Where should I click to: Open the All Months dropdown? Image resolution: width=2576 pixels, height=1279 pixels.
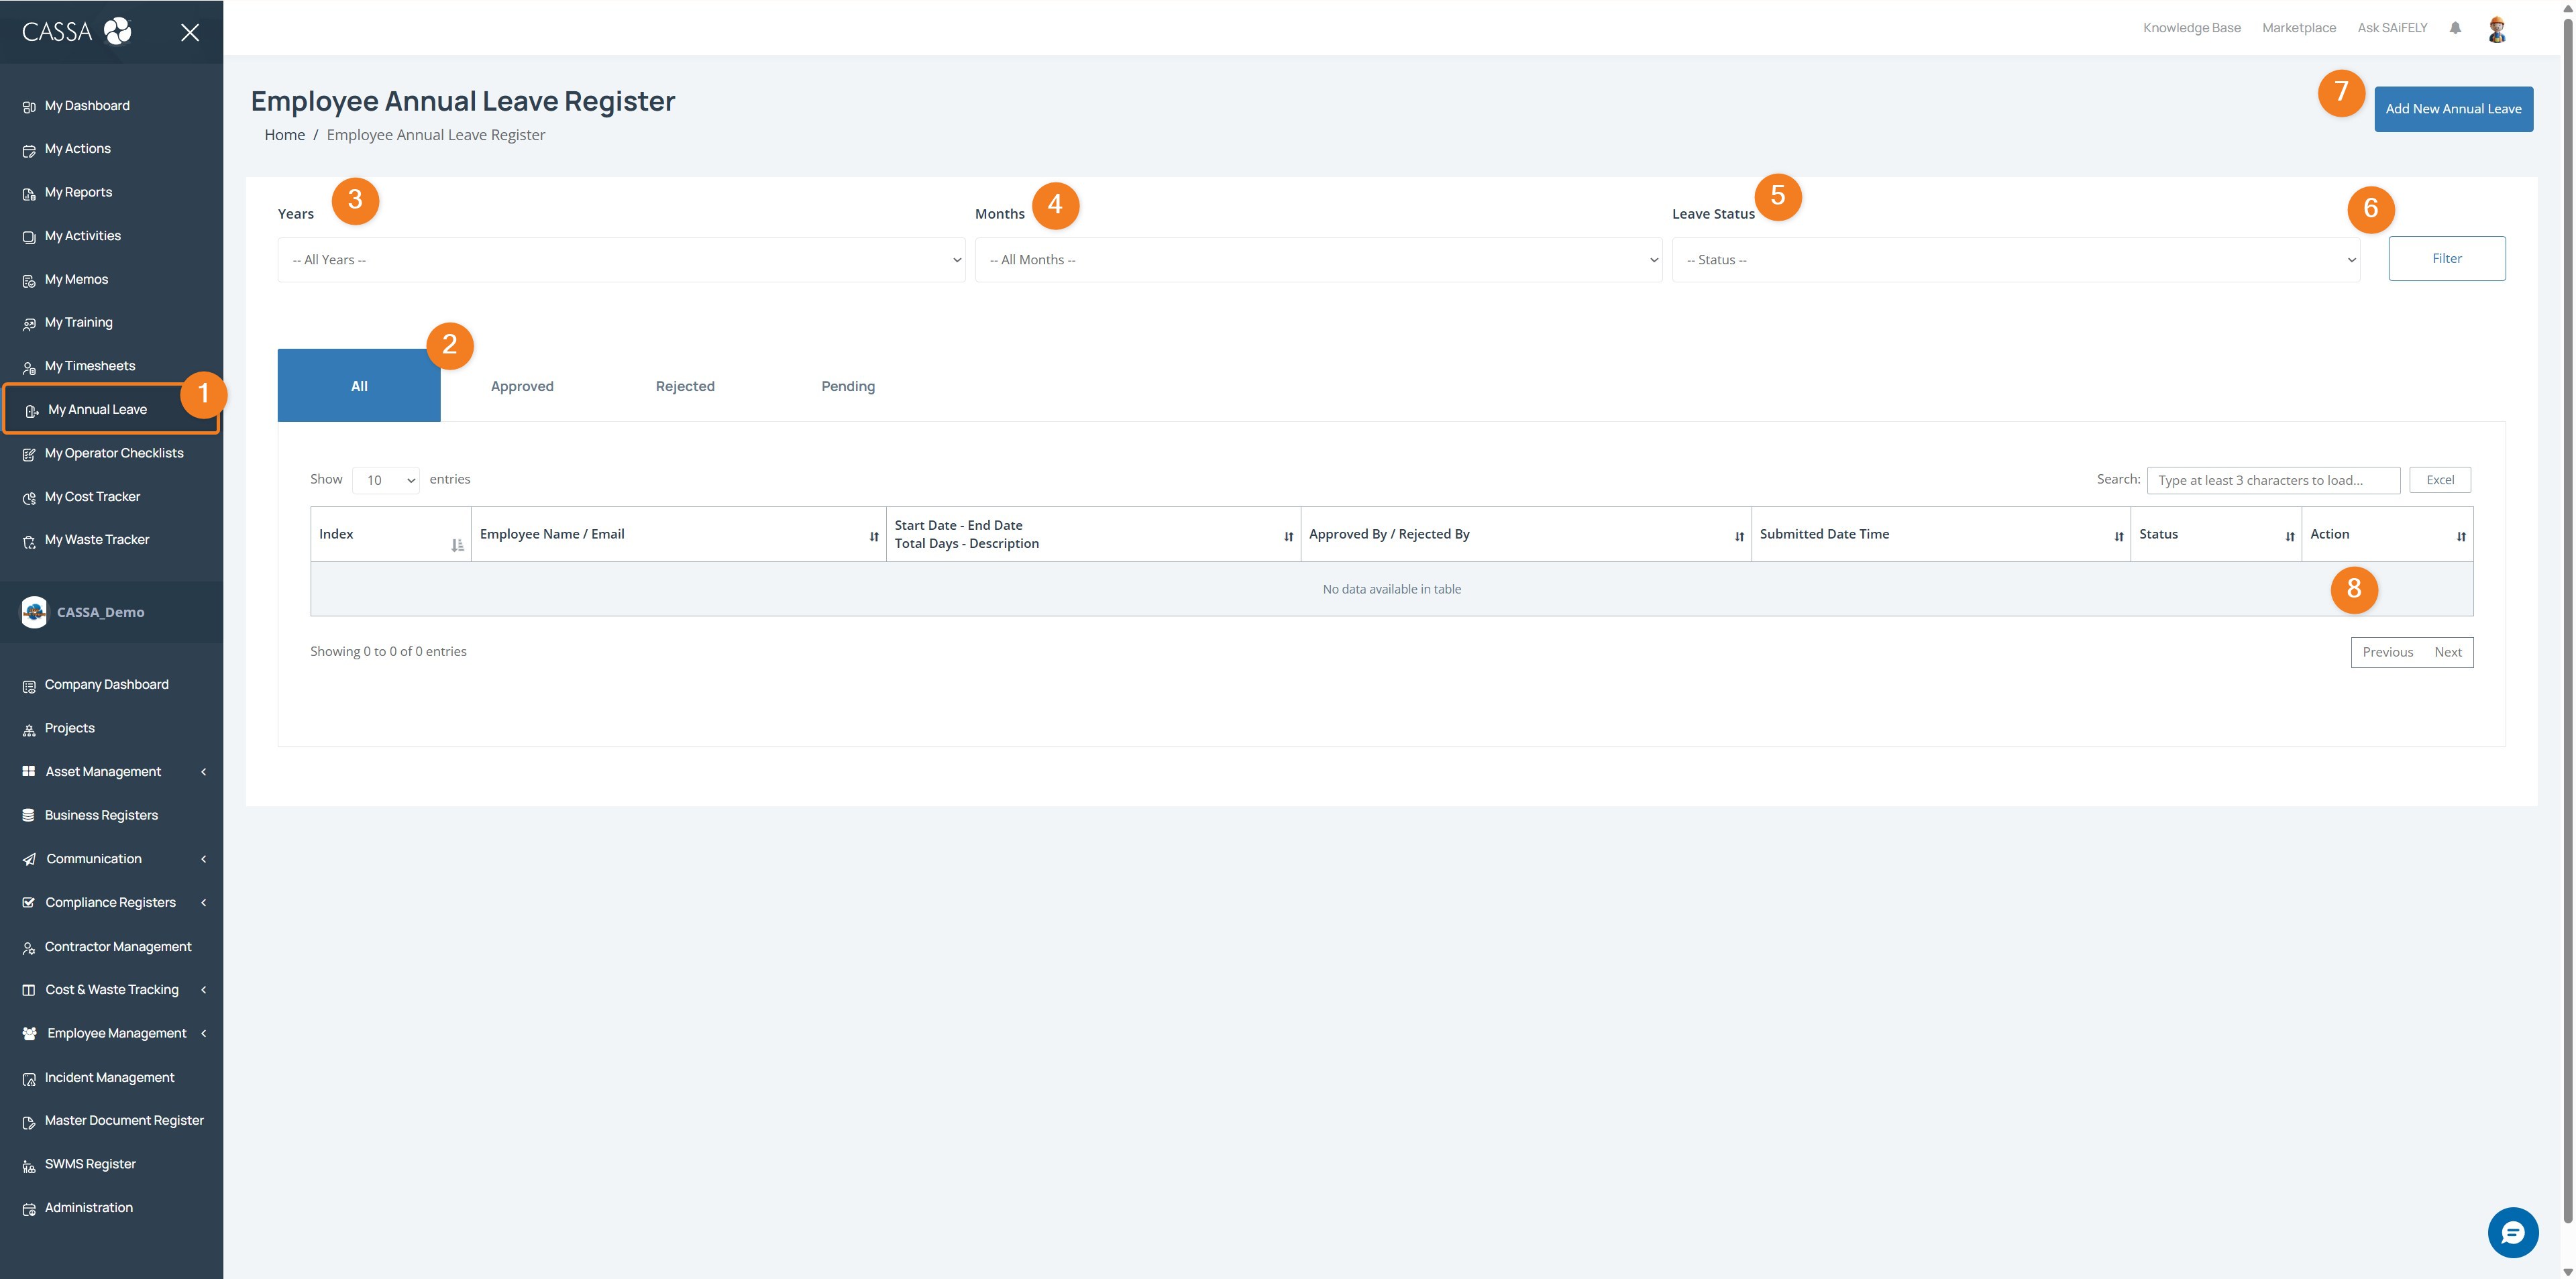point(1317,260)
